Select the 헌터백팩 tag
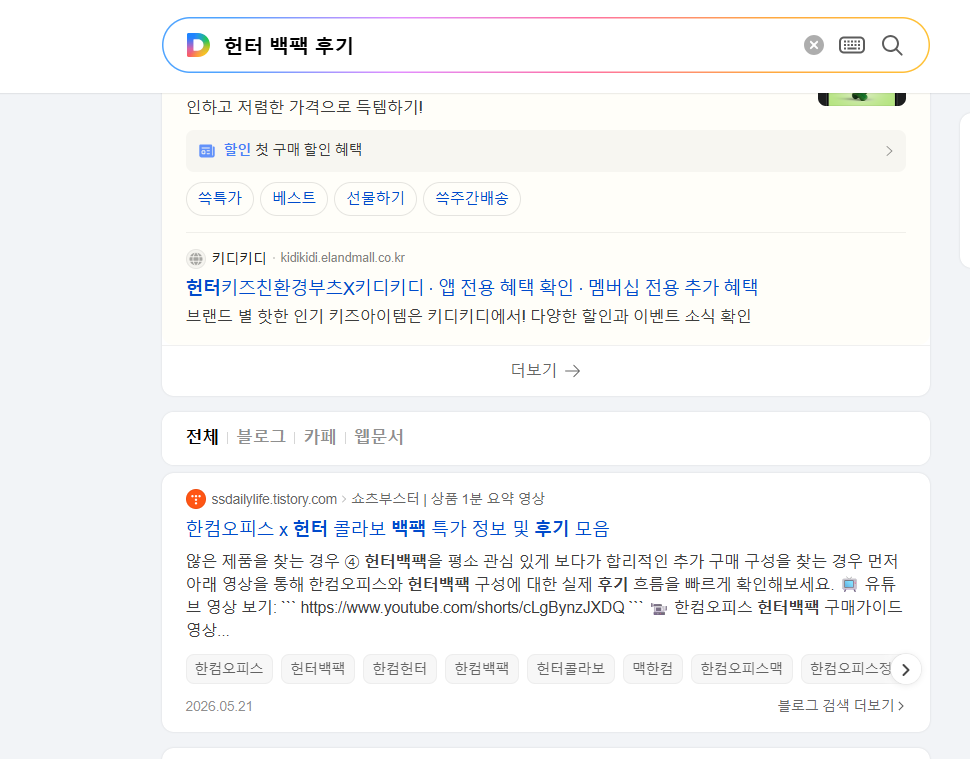 [x=317, y=669]
